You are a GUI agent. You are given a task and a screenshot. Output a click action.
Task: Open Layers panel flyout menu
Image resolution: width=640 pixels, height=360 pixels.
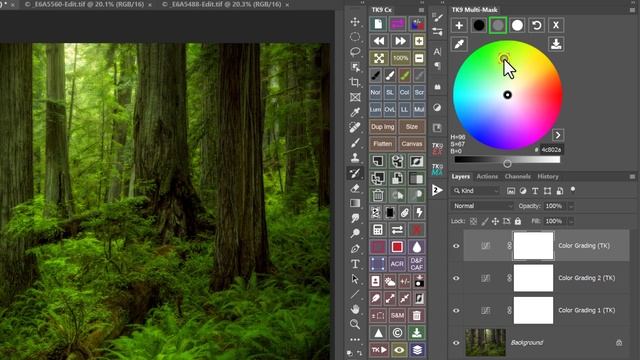(x=632, y=176)
